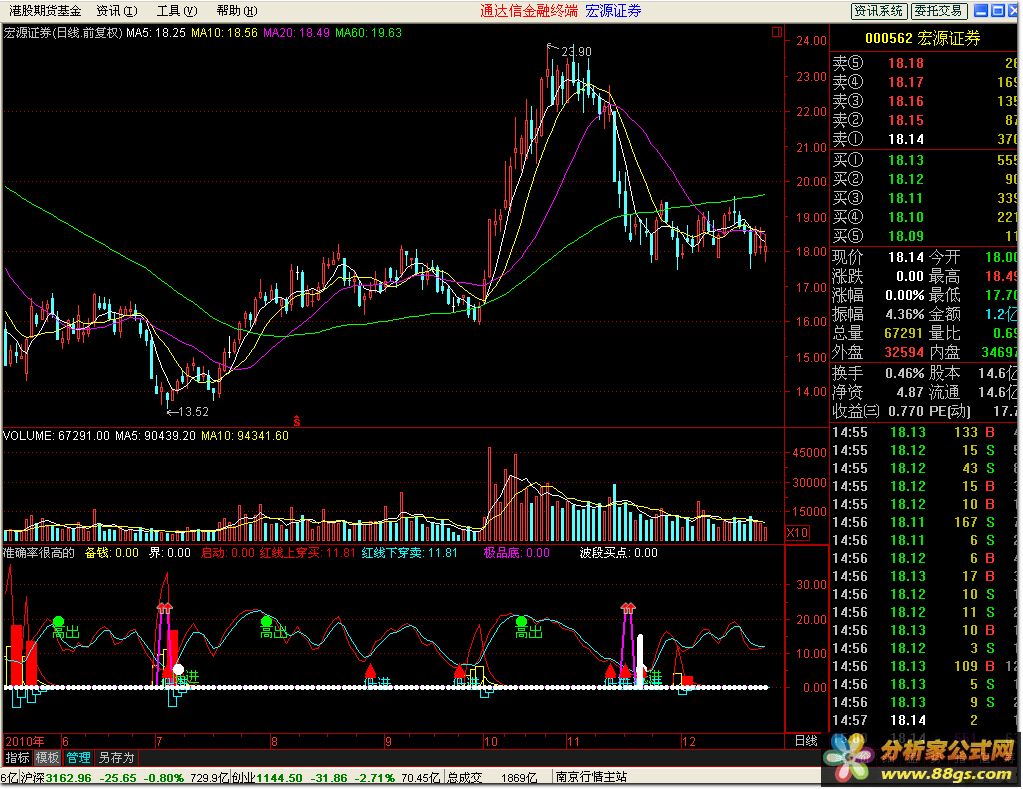This screenshot has width=1023, height=789.
Task: Click the month 9 marker on the time axis
Action: pyautogui.click(x=388, y=741)
